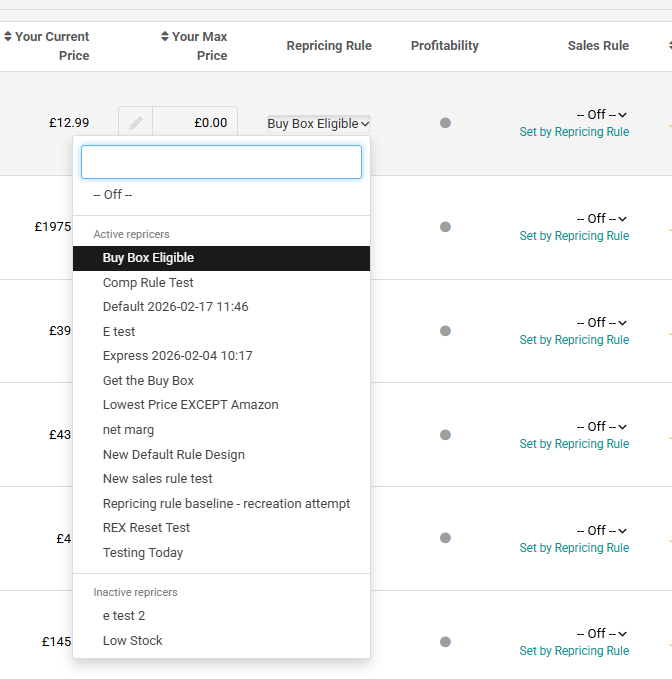Choose inactive repricer e test 2

221,616
